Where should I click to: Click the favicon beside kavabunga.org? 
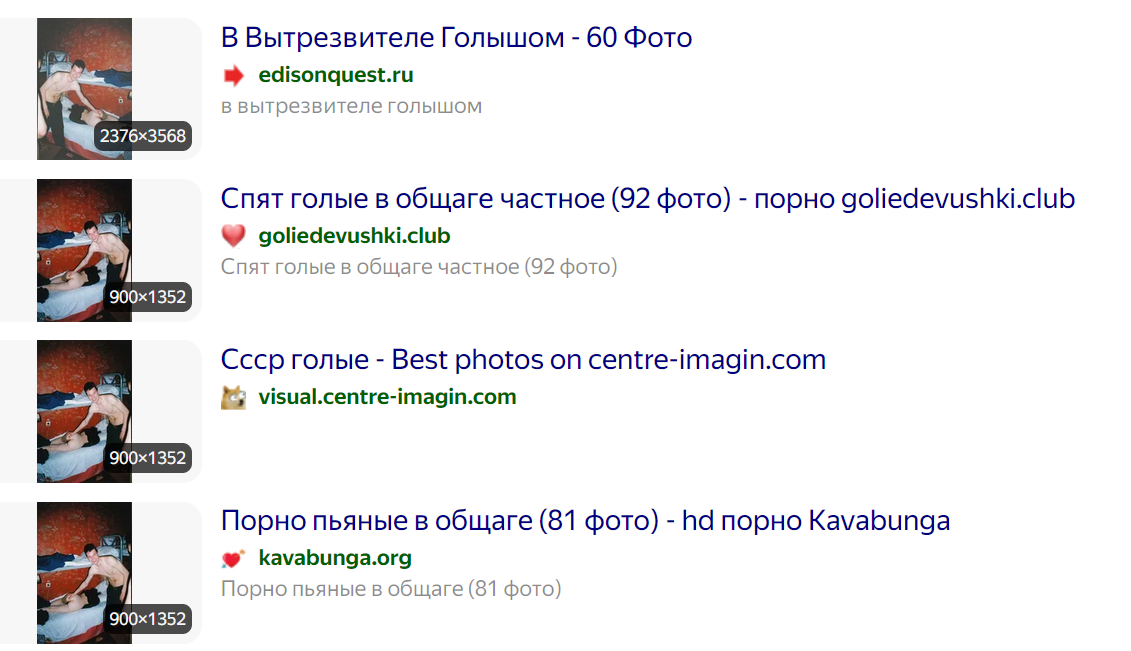point(233,558)
